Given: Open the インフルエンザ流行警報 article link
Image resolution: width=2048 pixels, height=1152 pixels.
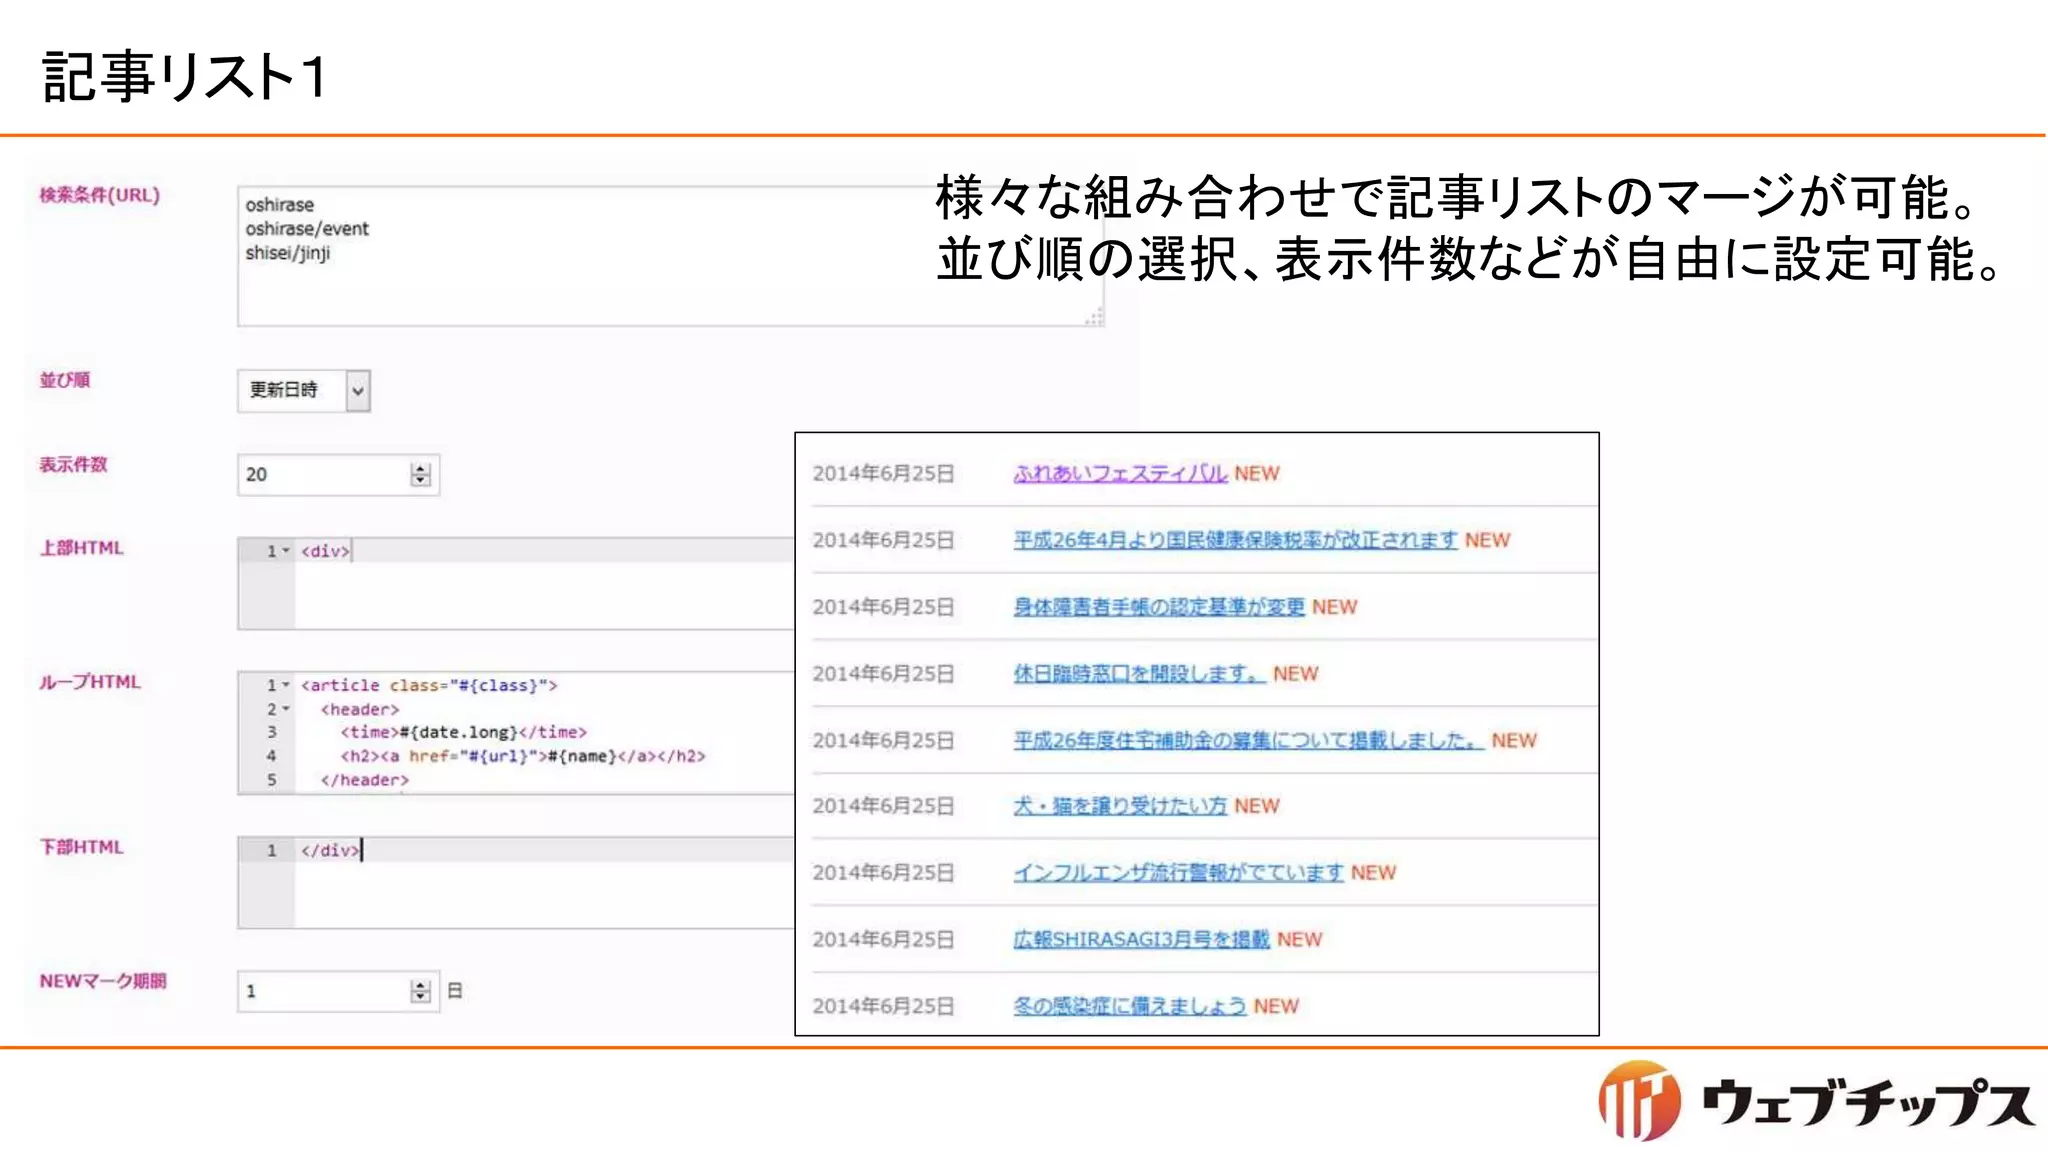Looking at the screenshot, I should point(1178,873).
